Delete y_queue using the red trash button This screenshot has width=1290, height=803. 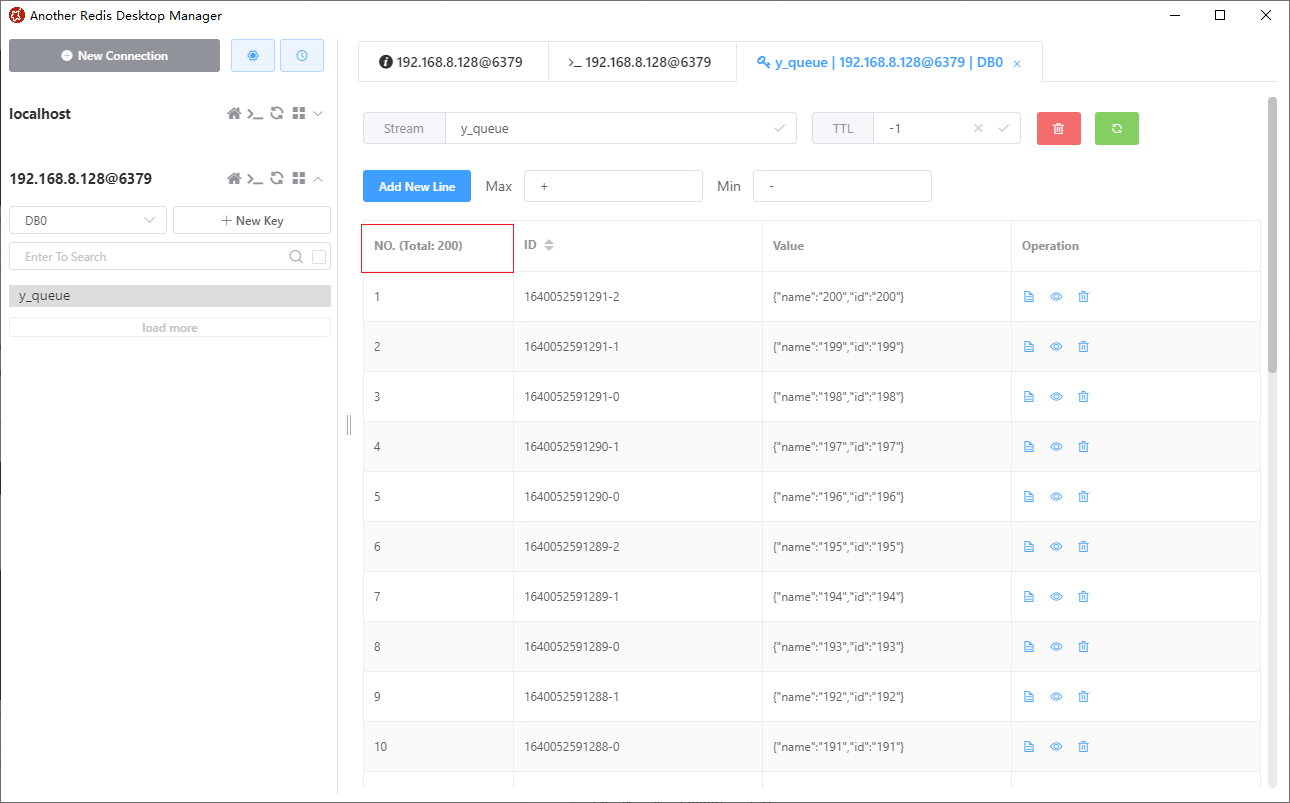1059,128
